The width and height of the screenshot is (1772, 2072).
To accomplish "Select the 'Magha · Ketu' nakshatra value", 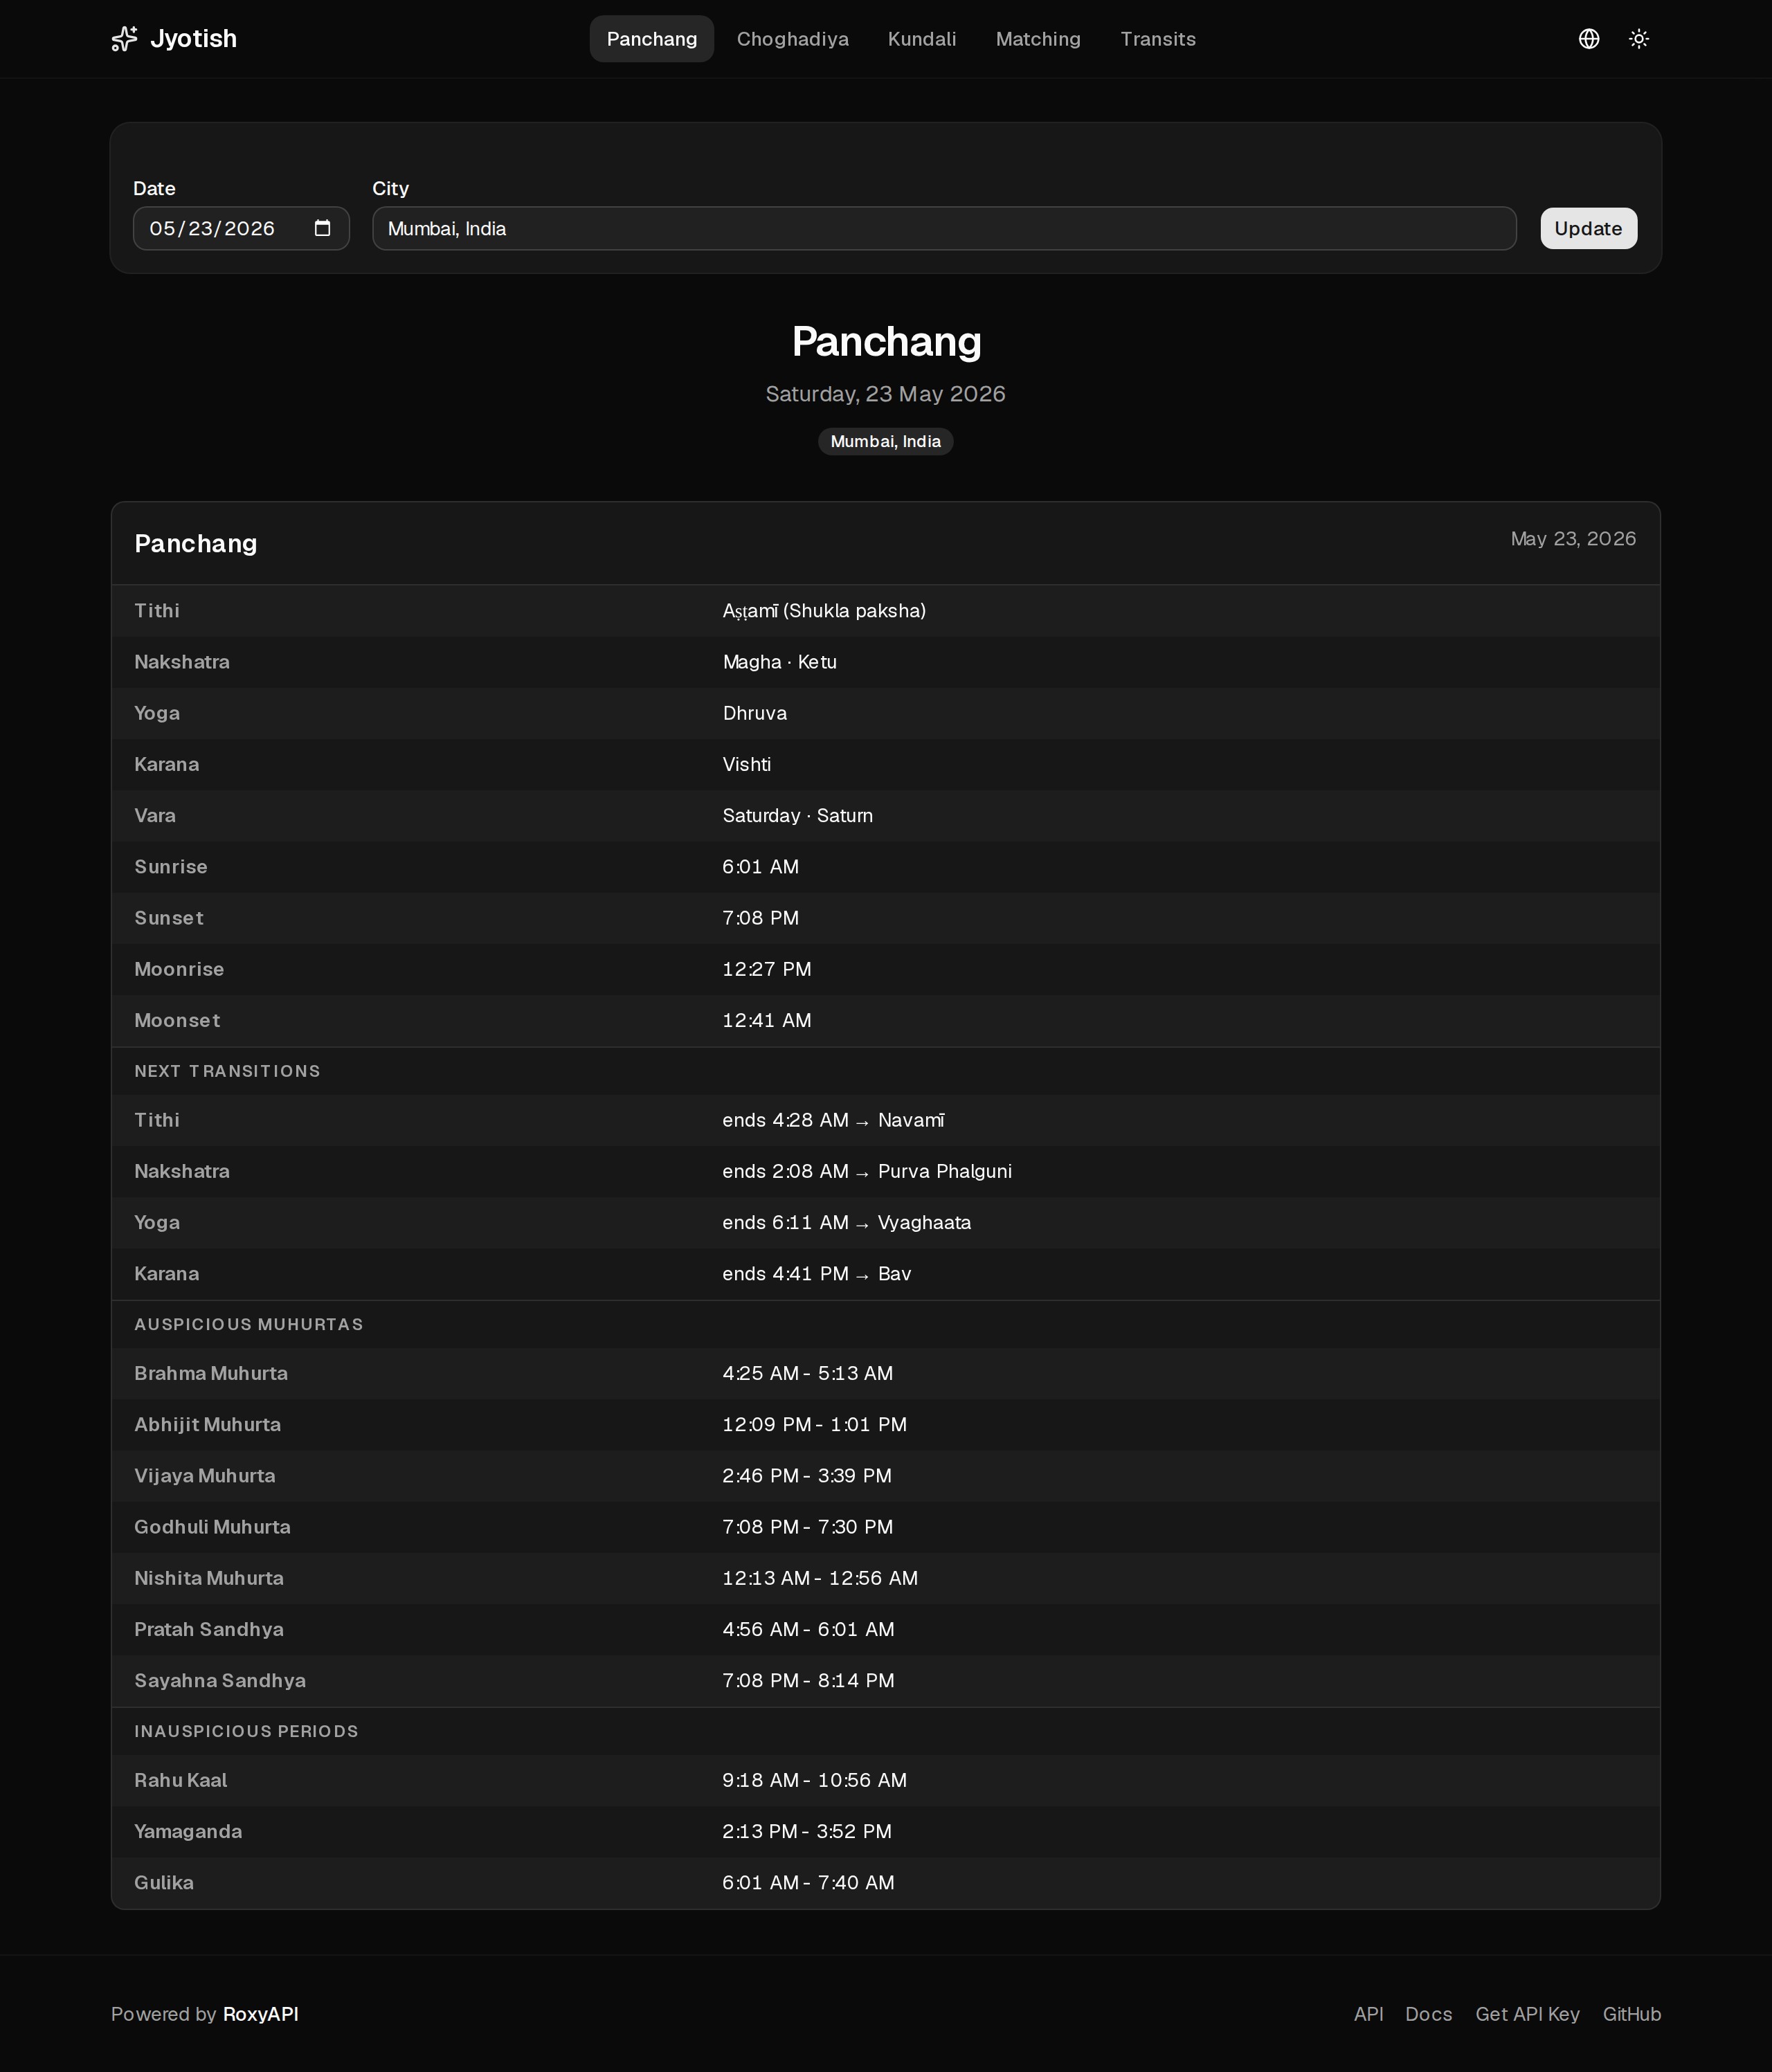I will point(779,662).
